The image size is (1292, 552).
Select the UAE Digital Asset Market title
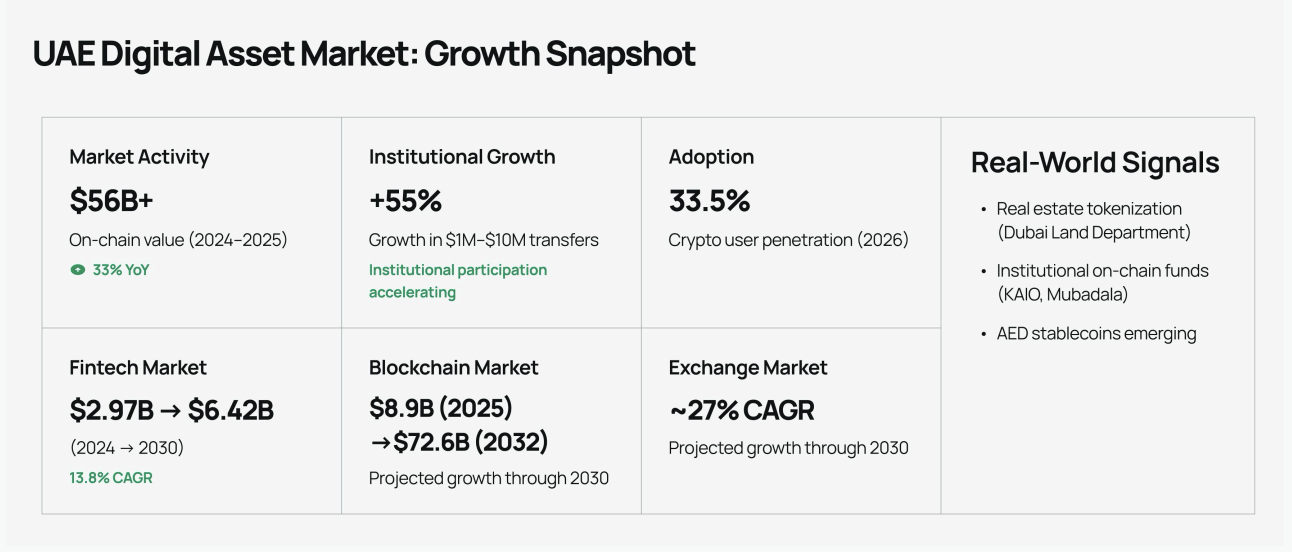(364, 54)
